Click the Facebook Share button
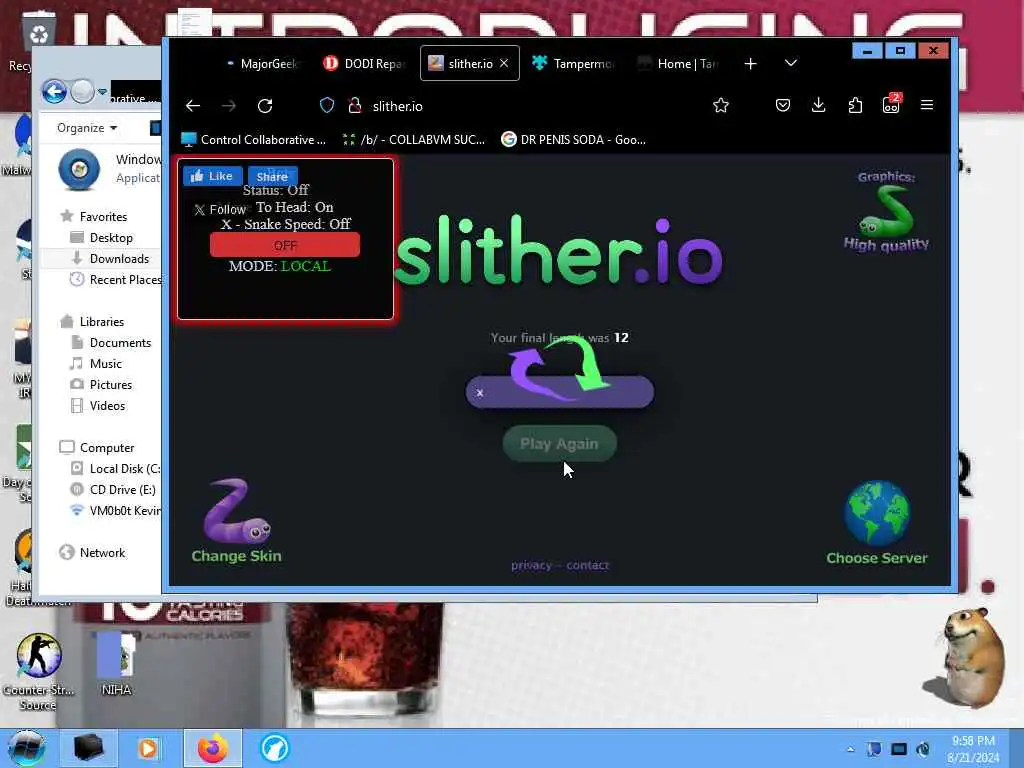This screenshot has width=1024, height=768. pyautogui.click(x=272, y=176)
